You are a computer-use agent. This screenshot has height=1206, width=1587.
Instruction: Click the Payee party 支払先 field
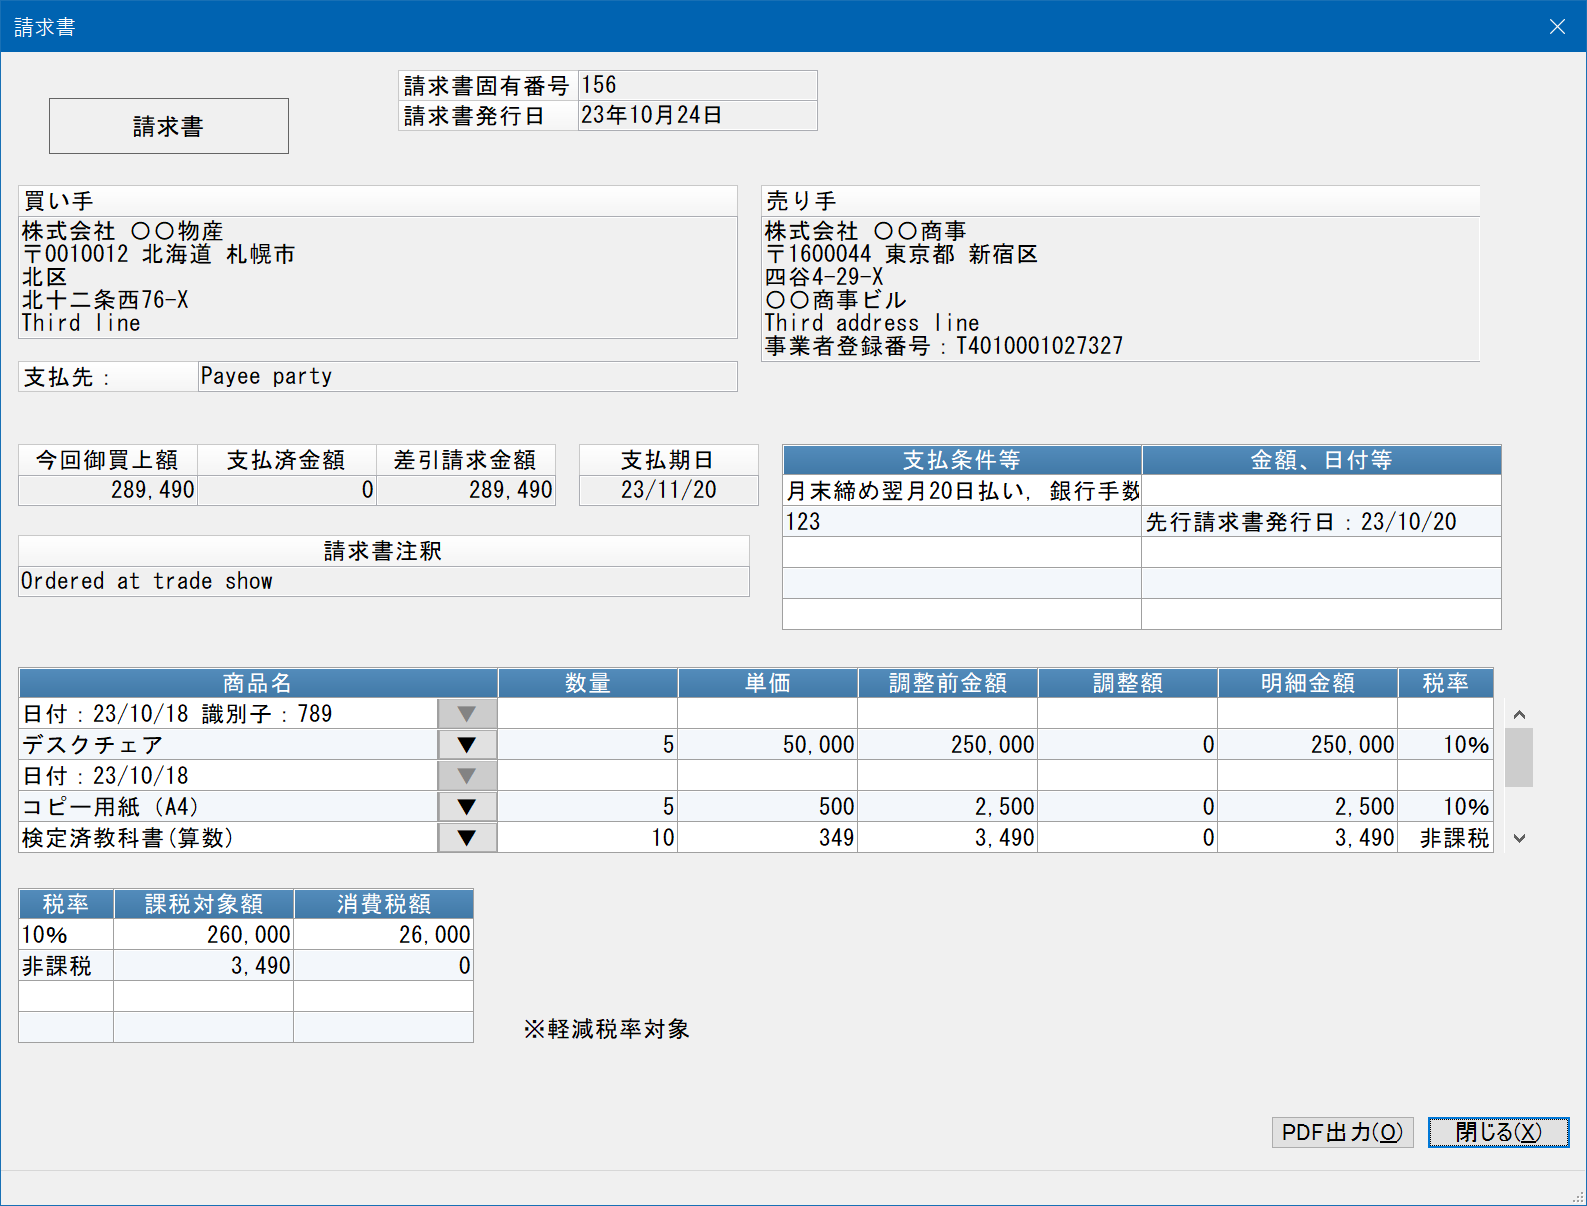pos(468,377)
